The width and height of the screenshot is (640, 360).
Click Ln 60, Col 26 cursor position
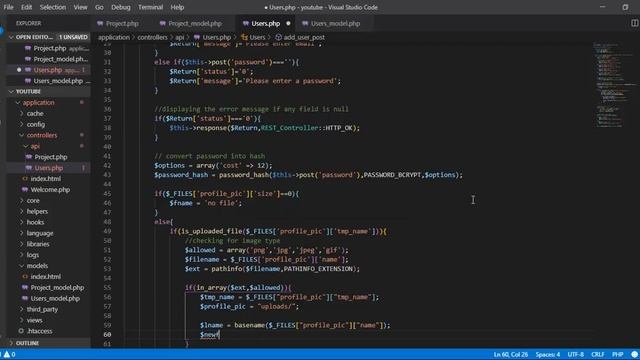point(510,354)
